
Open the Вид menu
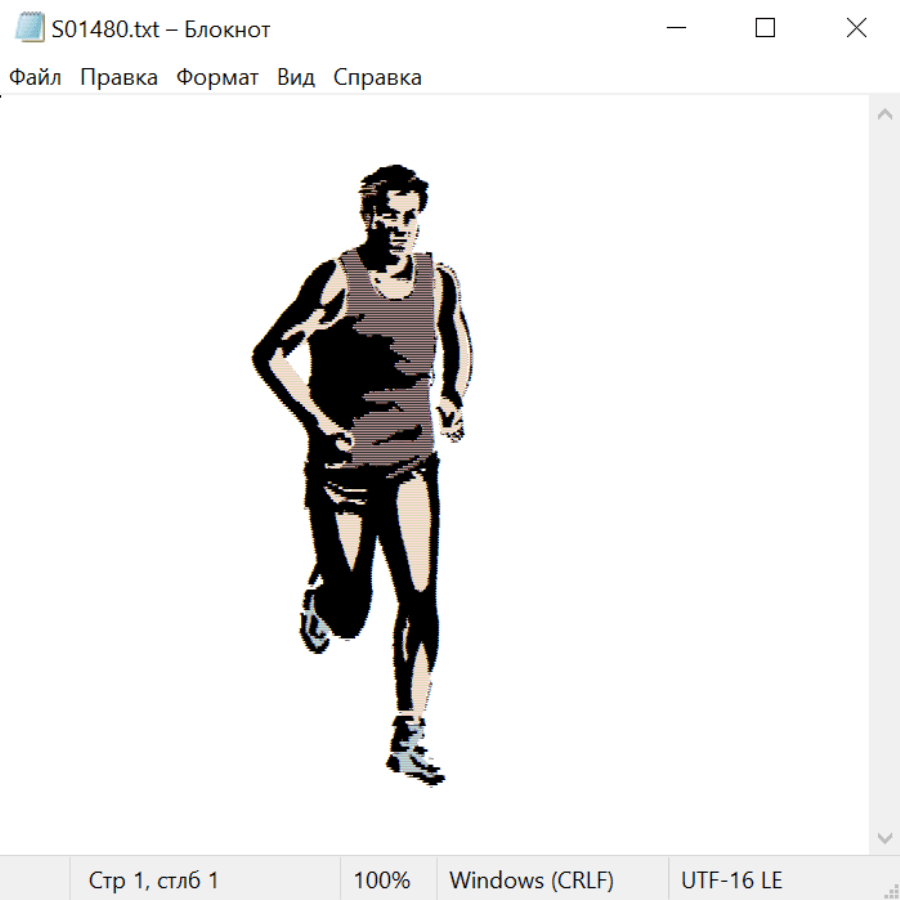pyautogui.click(x=296, y=78)
